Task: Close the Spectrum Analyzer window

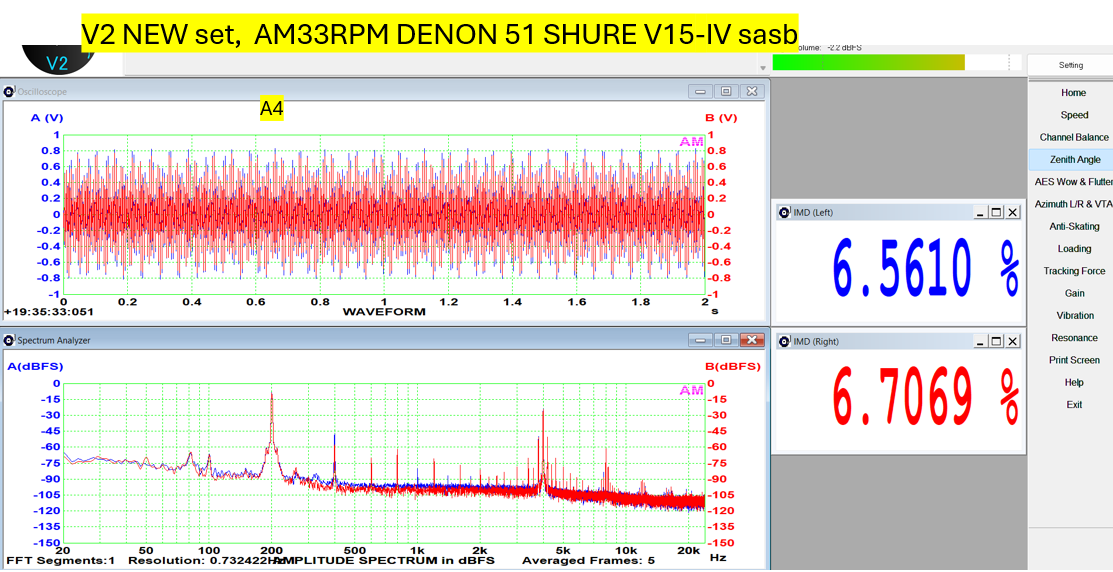Action: pos(752,340)
